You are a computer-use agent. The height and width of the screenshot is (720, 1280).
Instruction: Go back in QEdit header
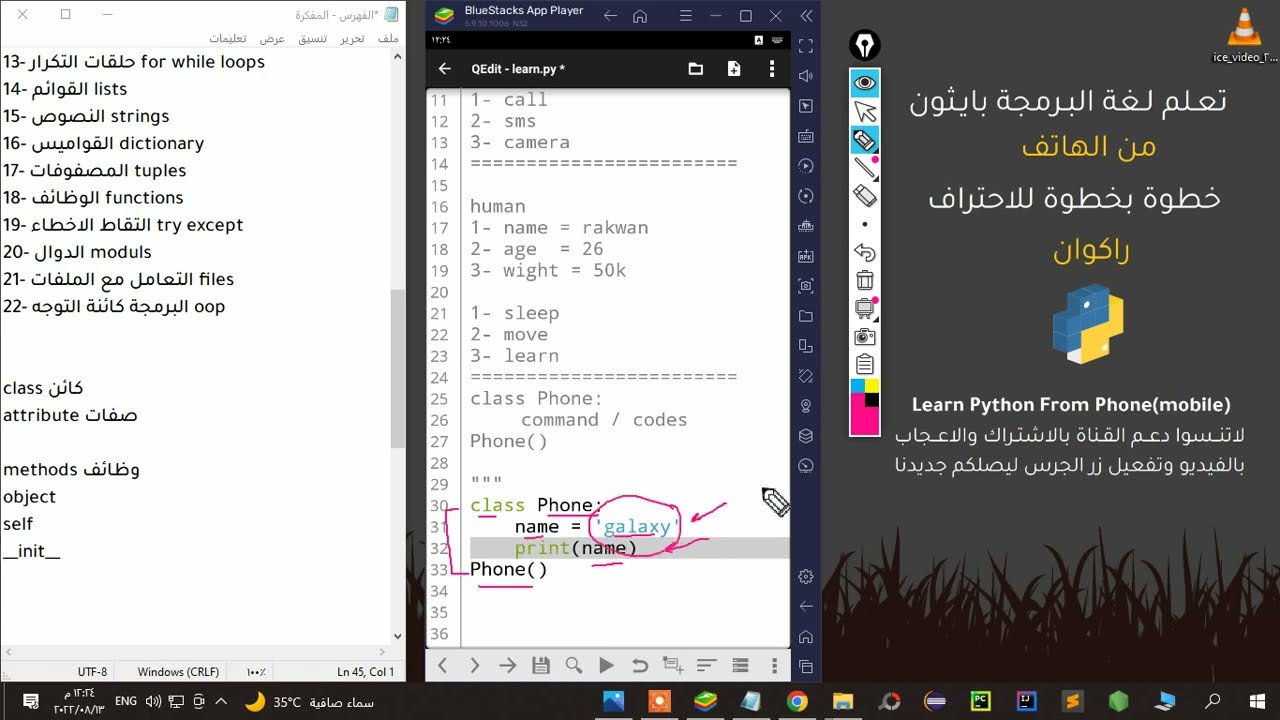445,69
